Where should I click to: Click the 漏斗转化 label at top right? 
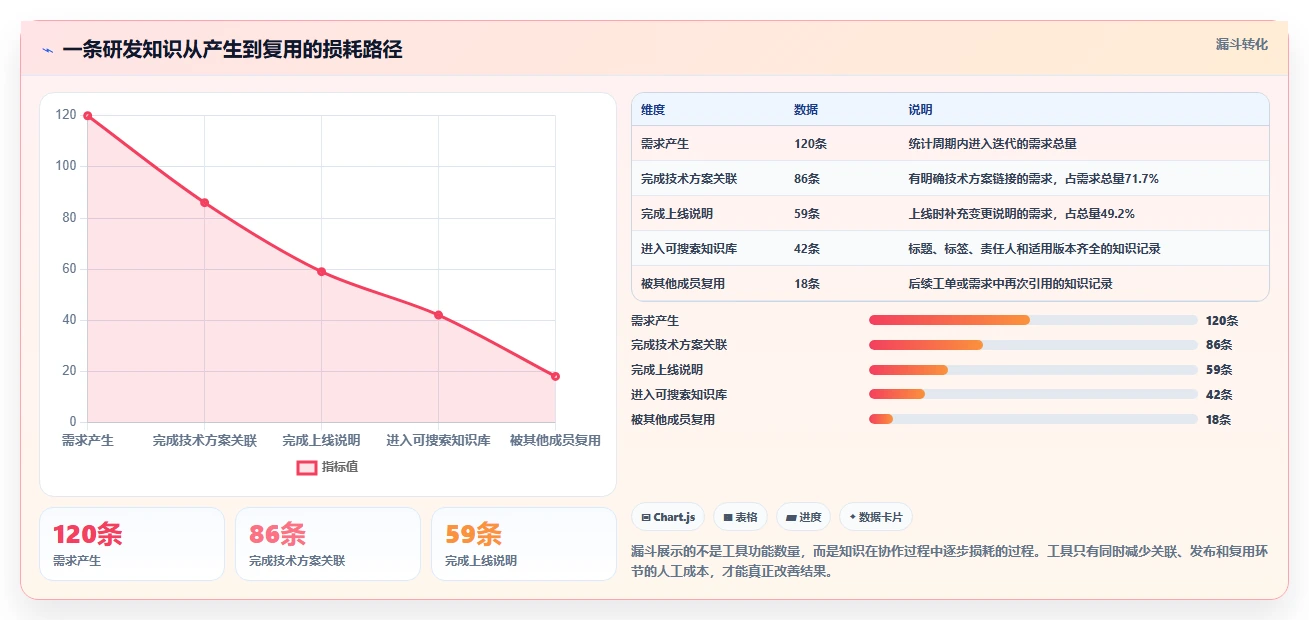pos(1242,44)
